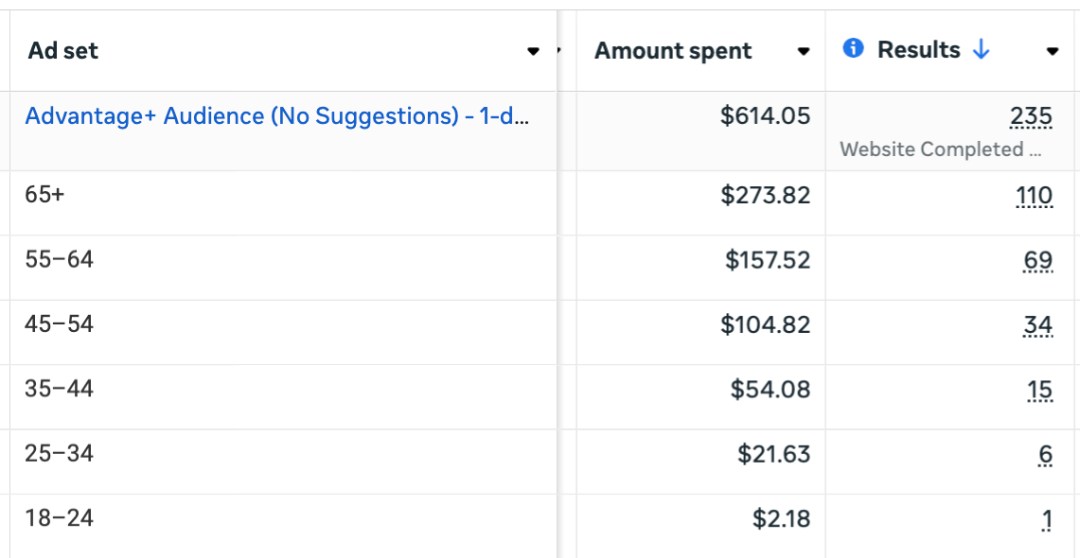Open the Amount spent column dropdown
Image resolution: width=1080 pixels, height=558 pixels.
(803, 52)
